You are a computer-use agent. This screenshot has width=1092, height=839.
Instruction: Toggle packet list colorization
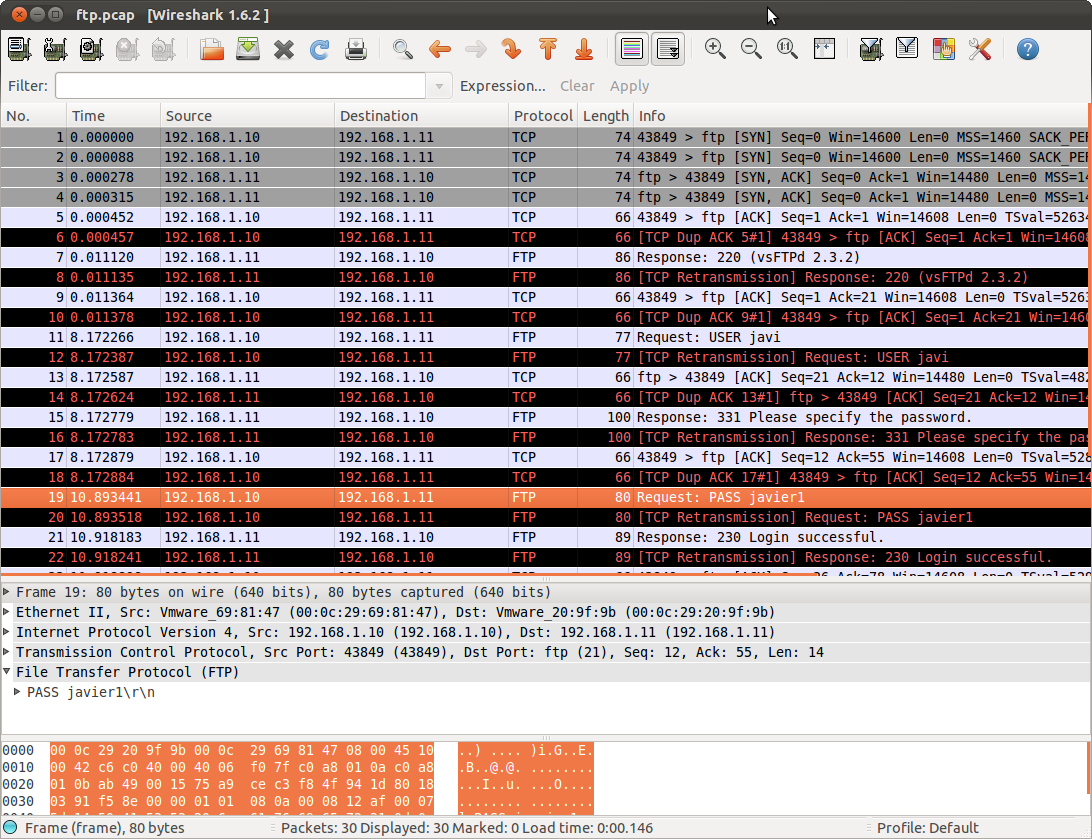tap(631, 48)
